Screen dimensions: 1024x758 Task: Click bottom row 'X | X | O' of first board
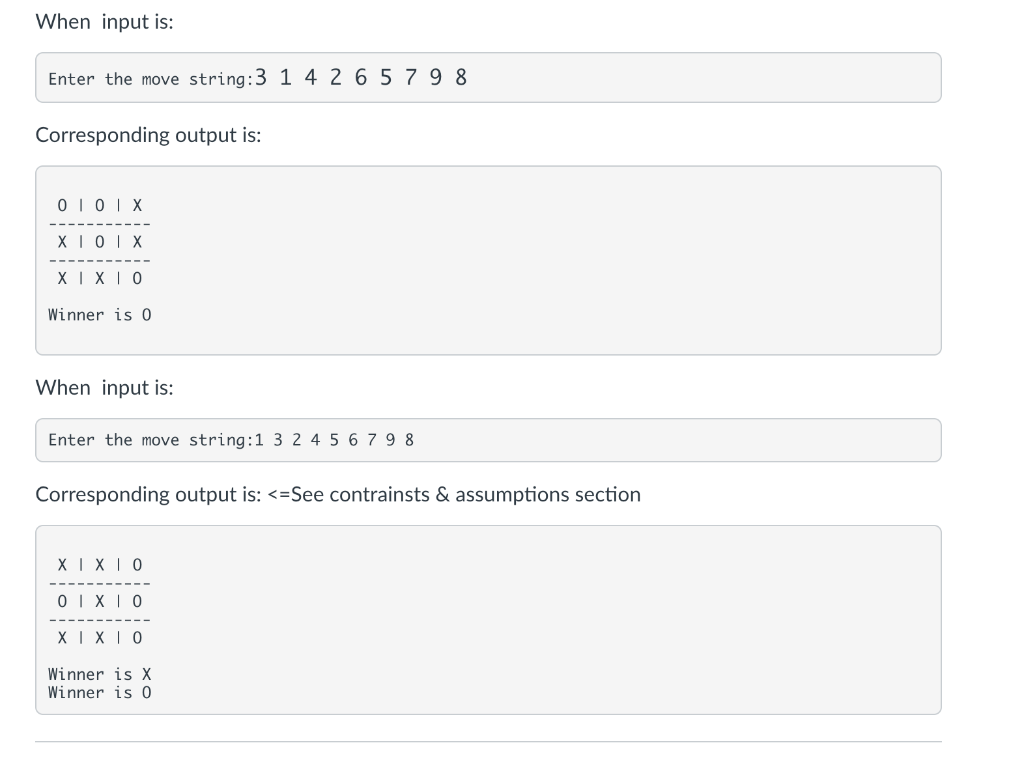coord(99,279)
